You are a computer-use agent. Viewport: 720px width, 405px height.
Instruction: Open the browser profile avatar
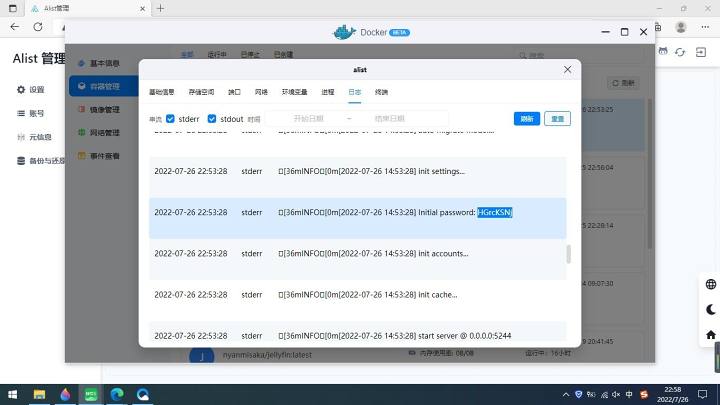click(681, 27)
